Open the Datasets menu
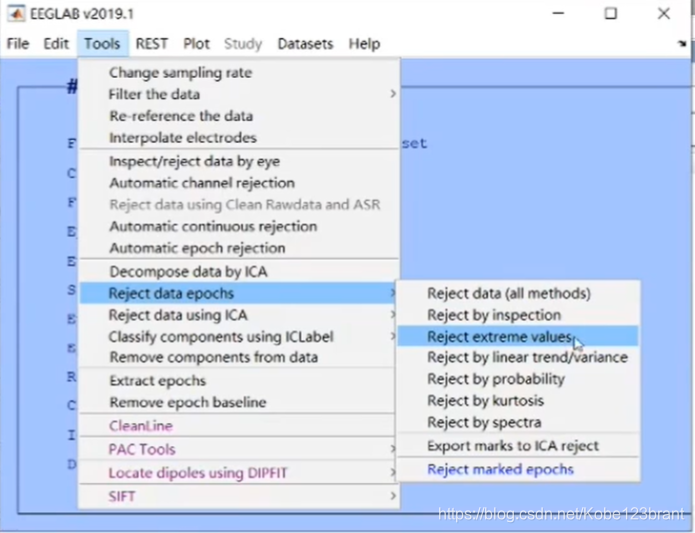The width and height of the screenshot is (695, 533). (x=305, y=44)
